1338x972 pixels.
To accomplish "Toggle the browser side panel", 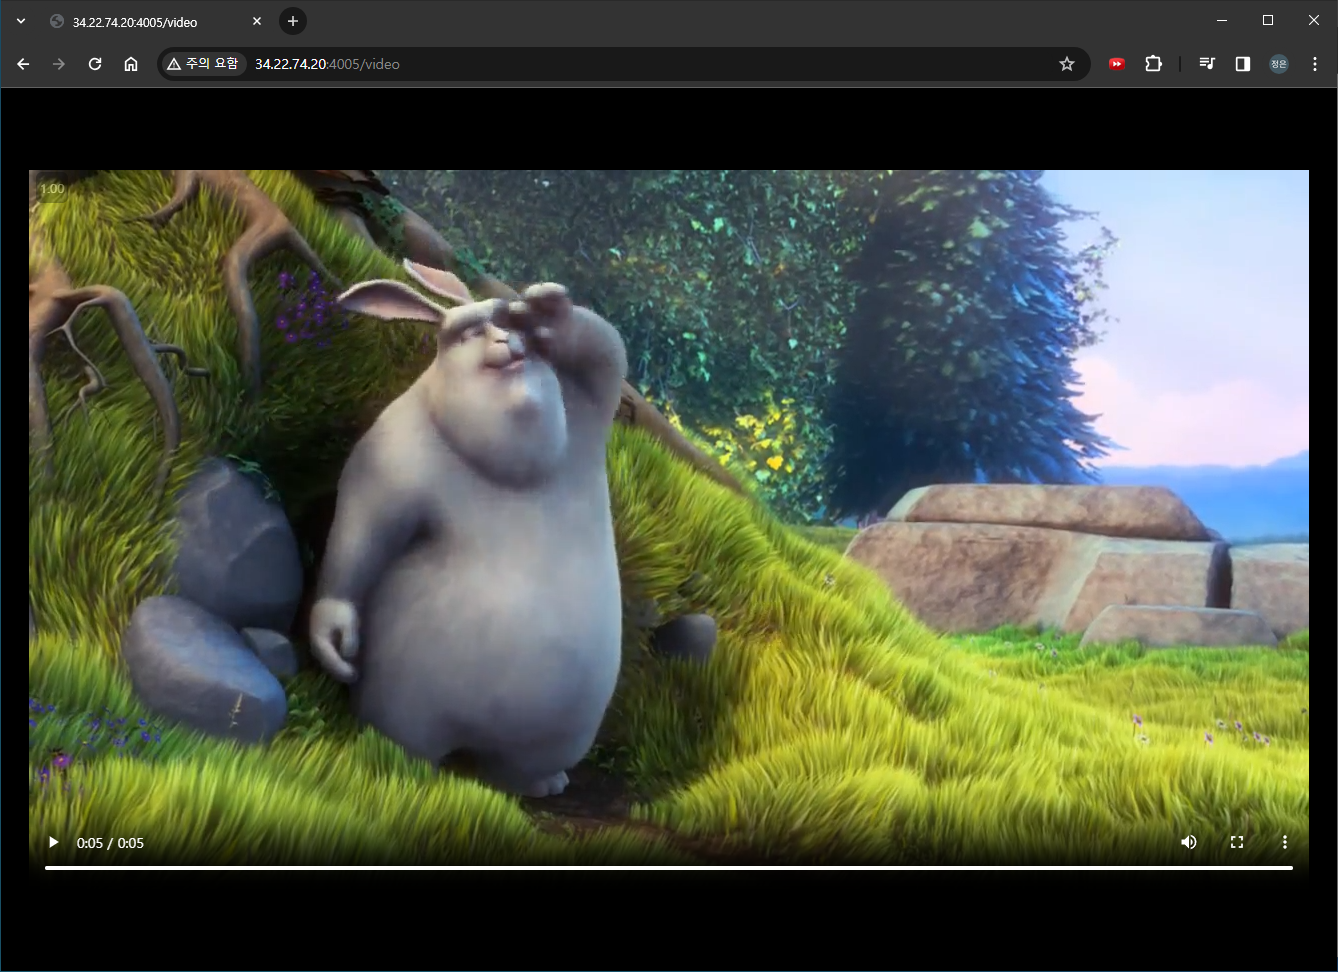I will 1243,64.
